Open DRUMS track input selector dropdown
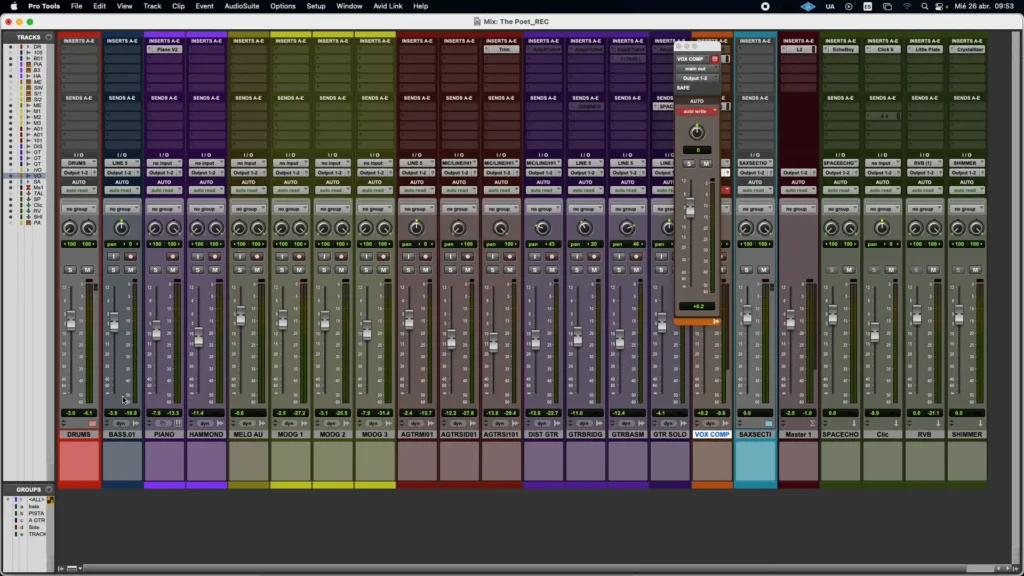This screenshot has height=576, width=1024. click(79, 163)
